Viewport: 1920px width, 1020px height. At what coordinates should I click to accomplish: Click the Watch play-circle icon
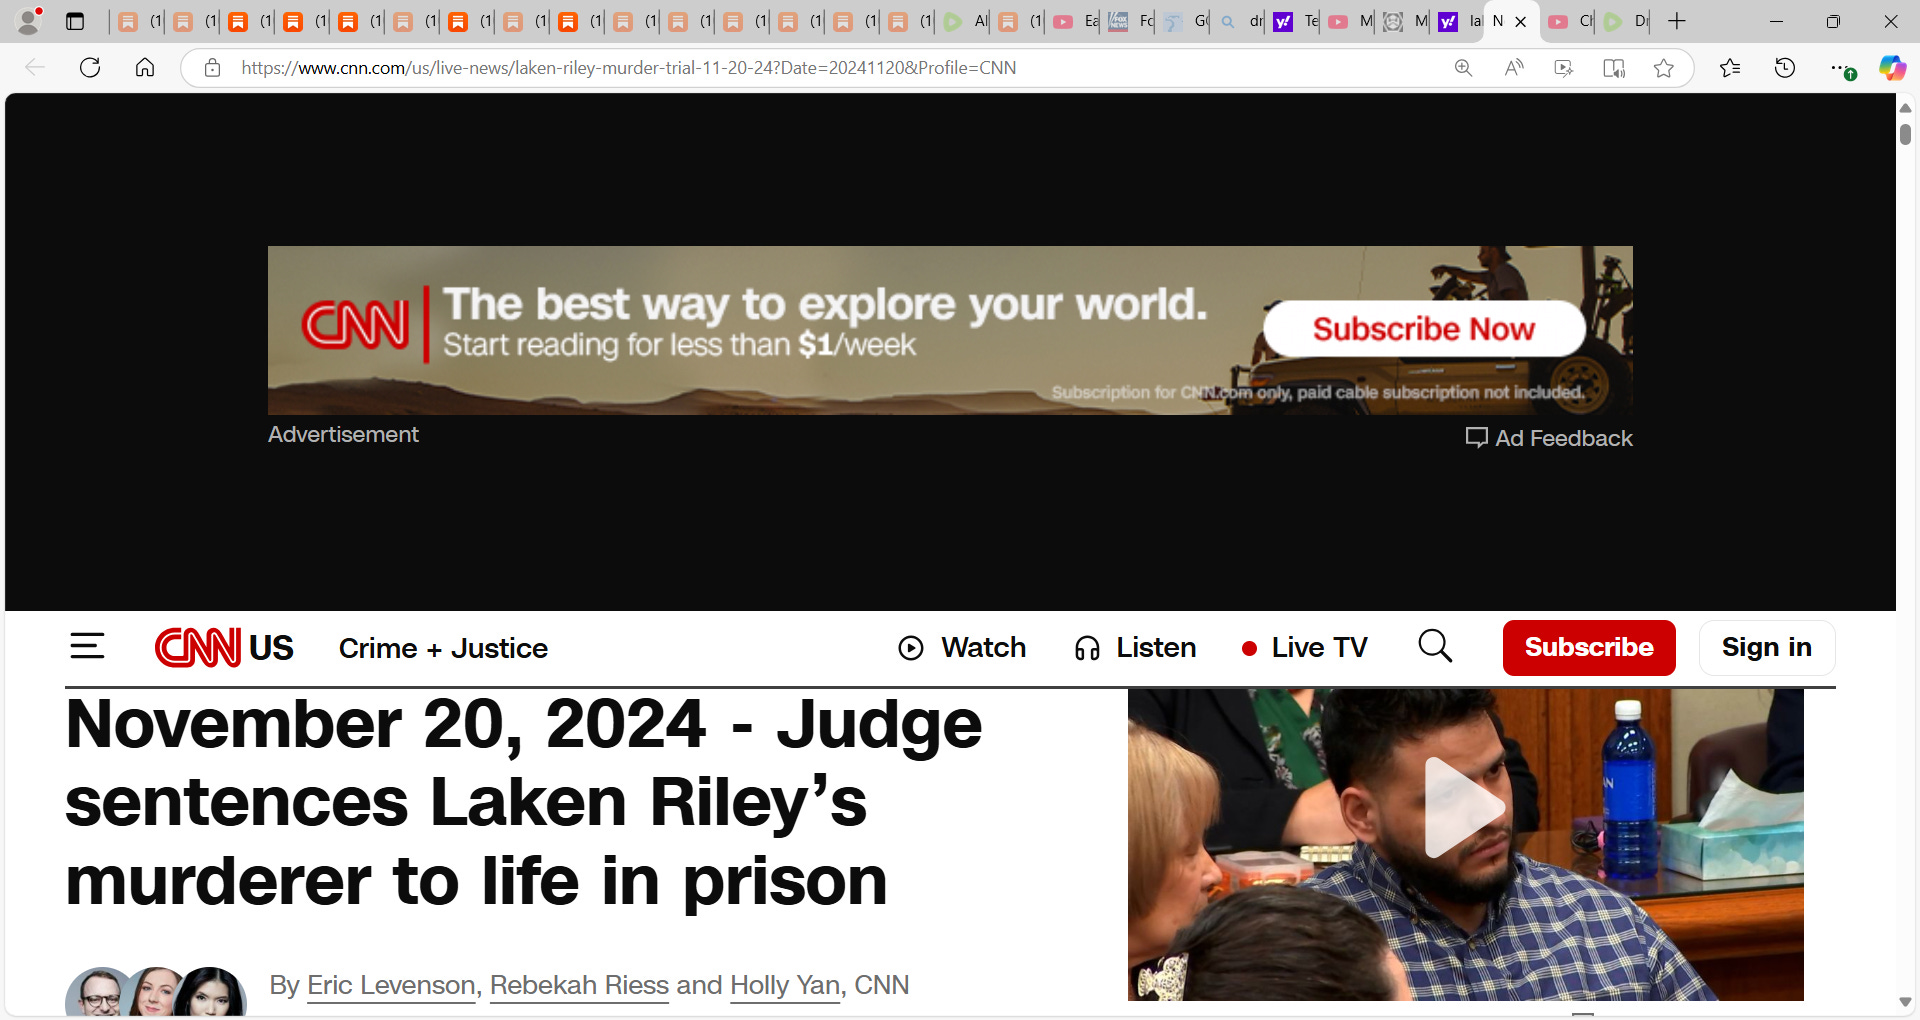click(x=911, y=648)
